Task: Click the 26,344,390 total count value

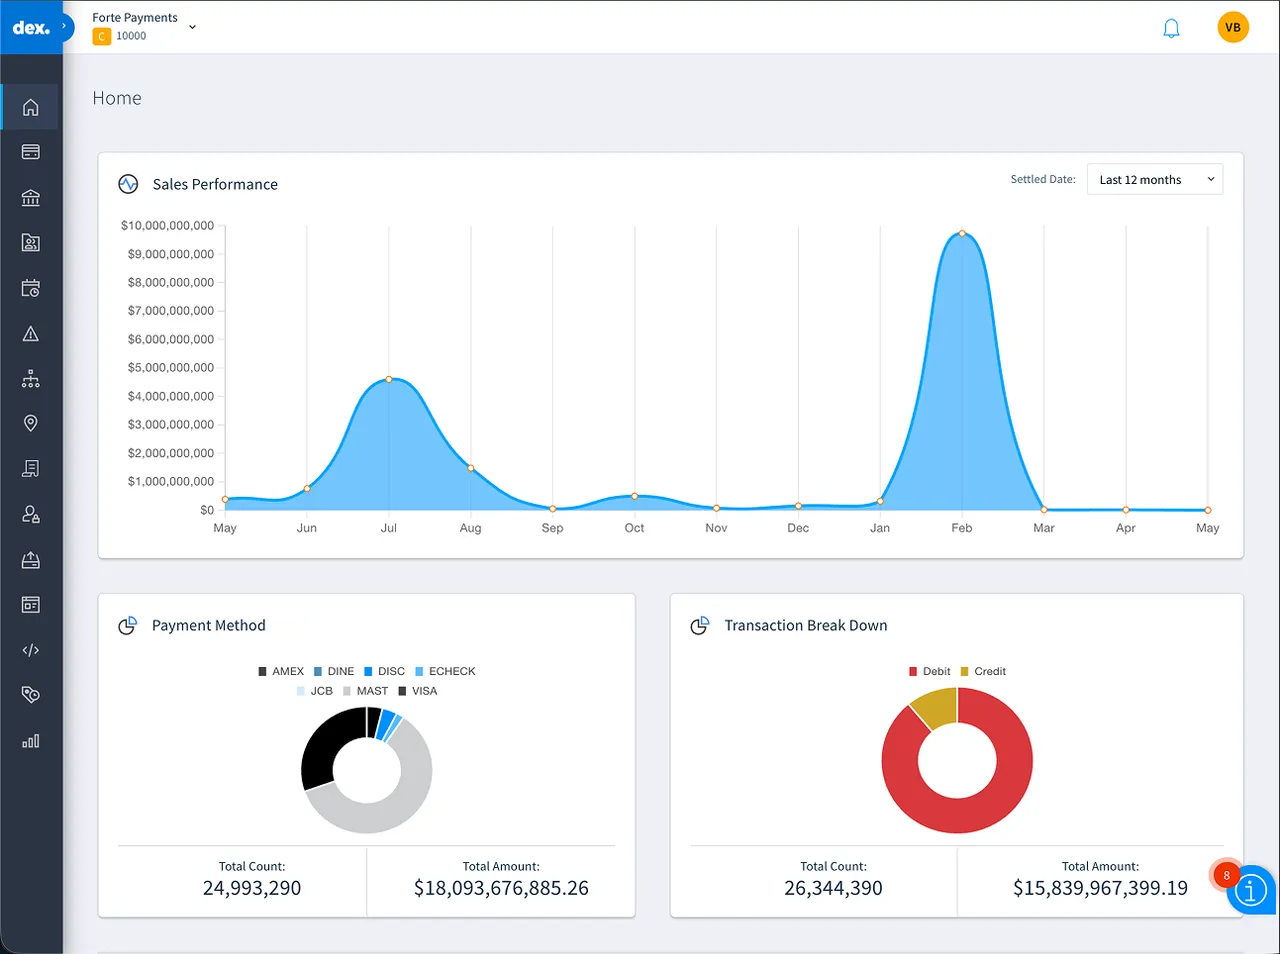Action: coord(833,888)
